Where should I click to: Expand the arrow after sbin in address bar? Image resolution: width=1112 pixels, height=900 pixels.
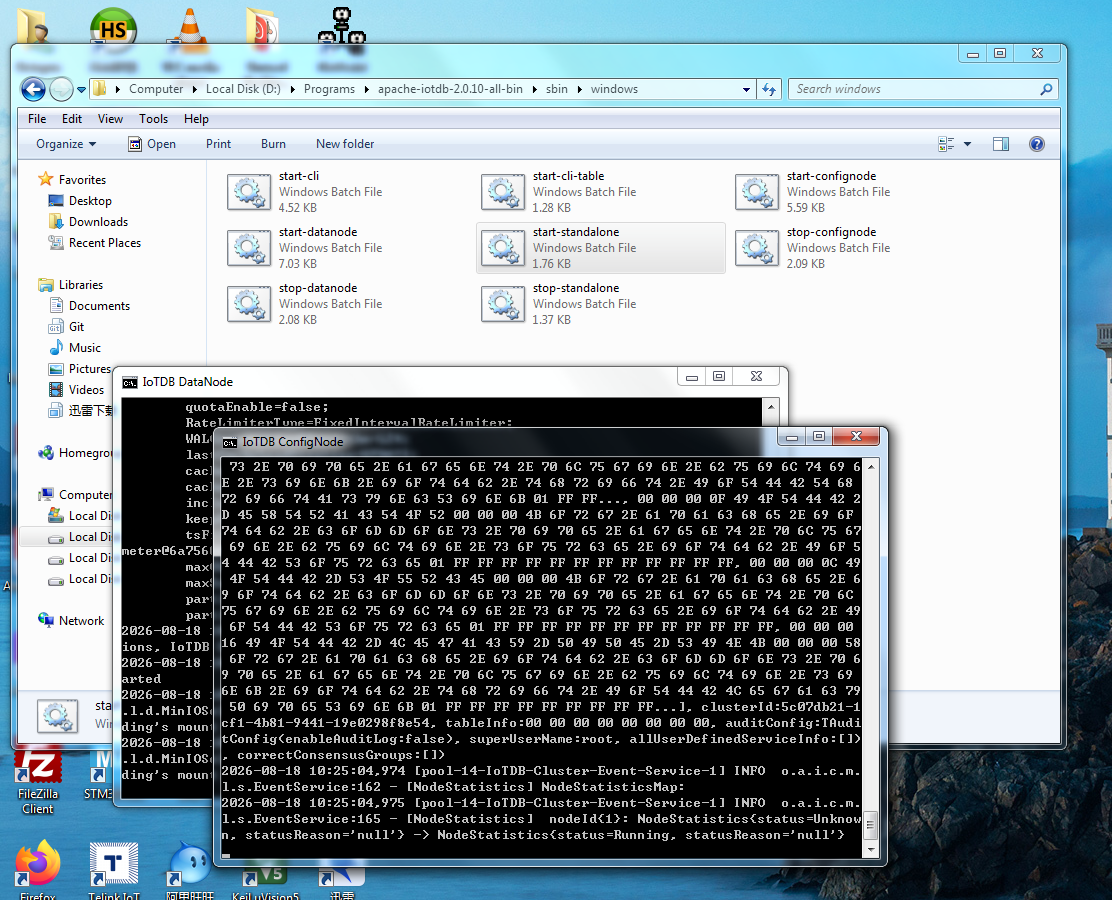click(579, 89)
